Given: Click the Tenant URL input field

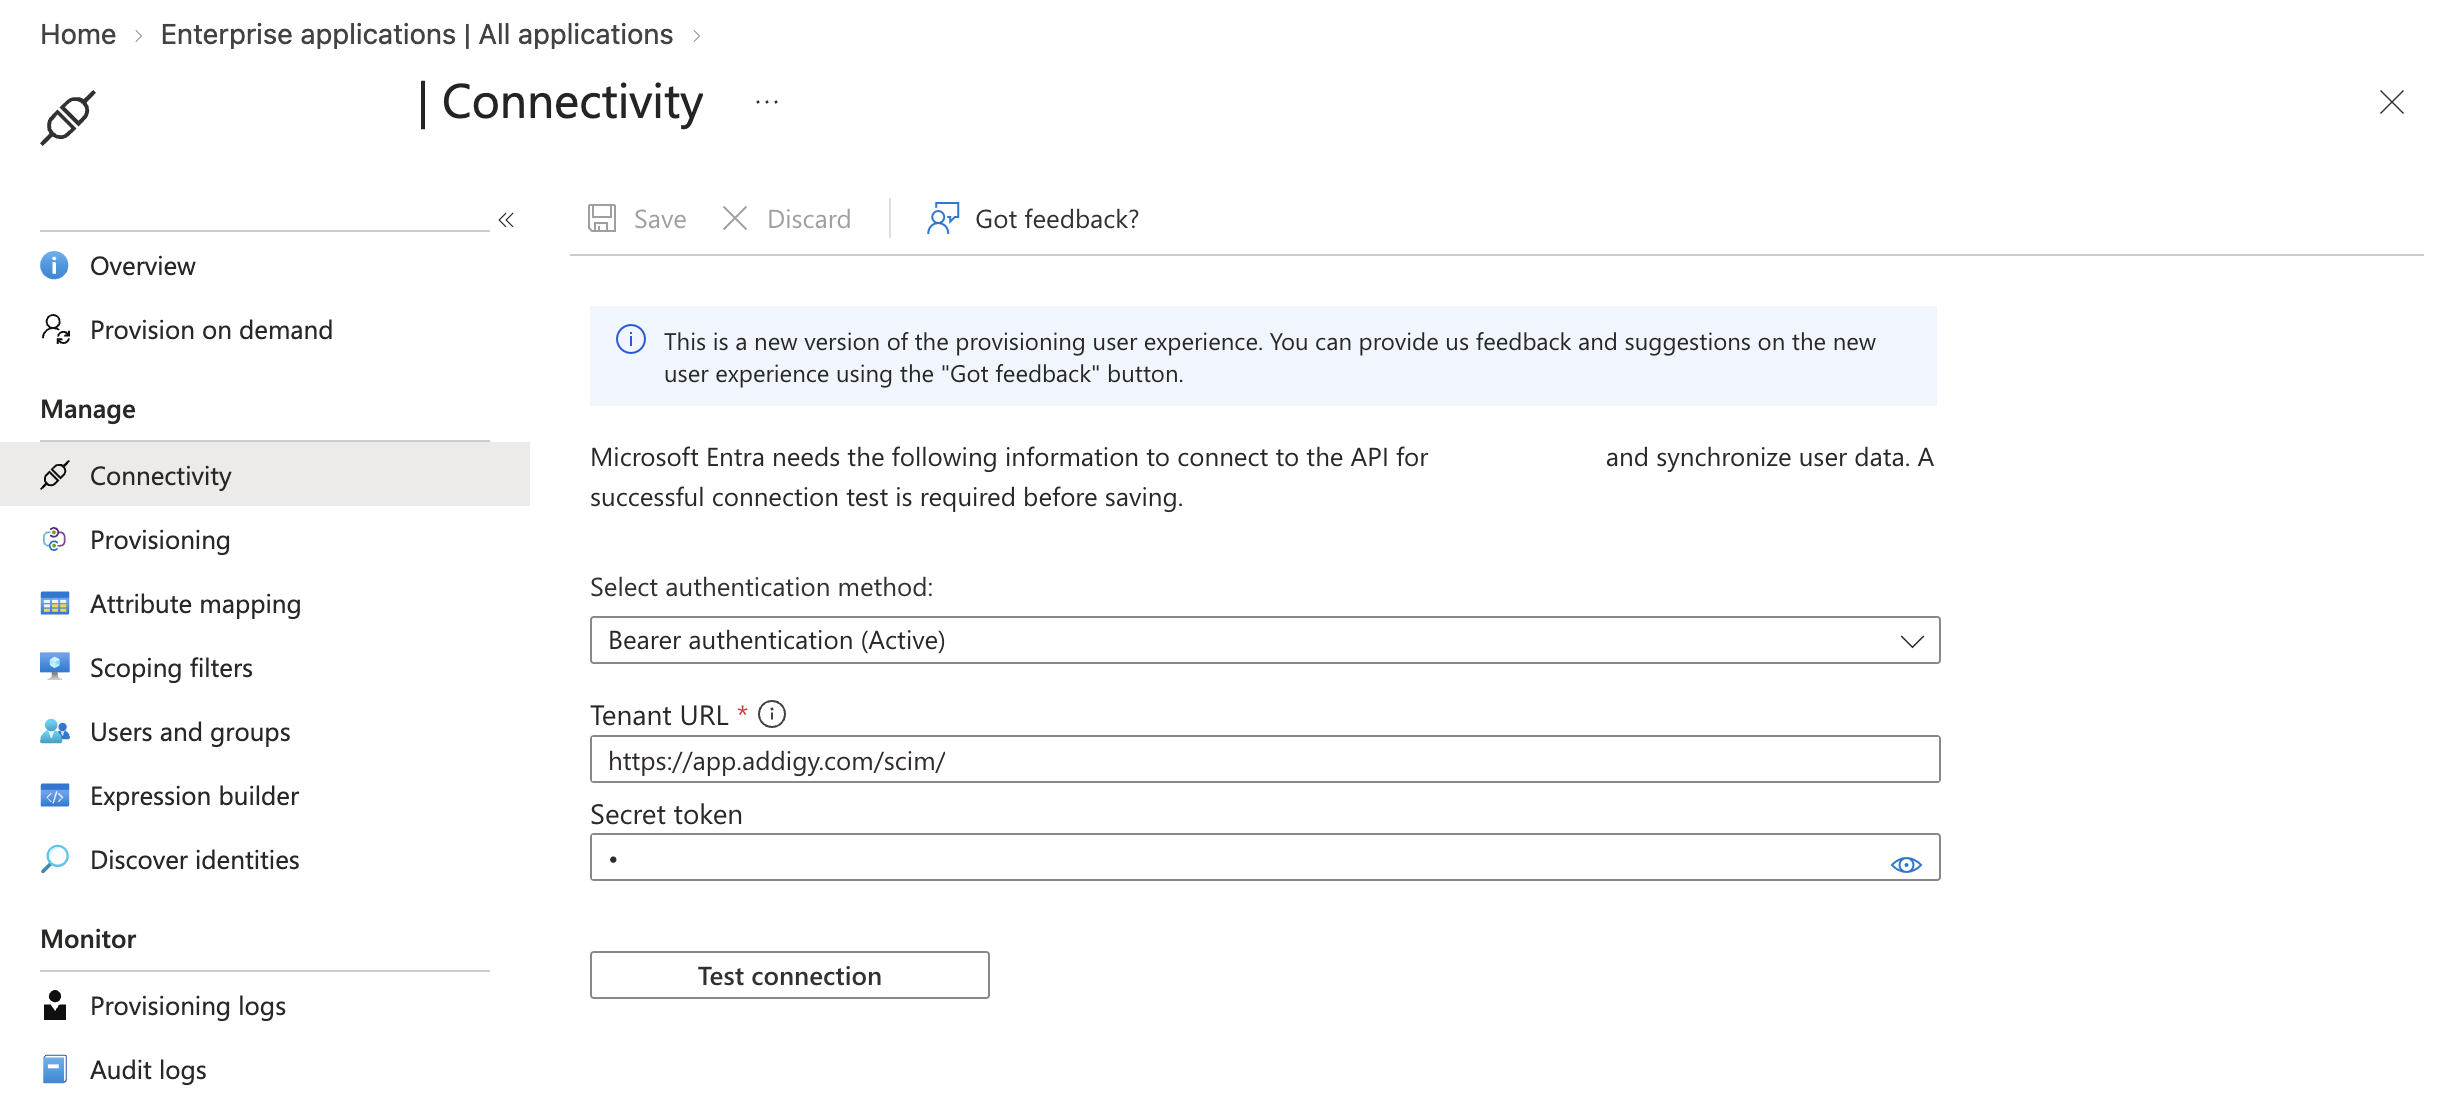Looking at the screenshot, I should click(1265, 760).
